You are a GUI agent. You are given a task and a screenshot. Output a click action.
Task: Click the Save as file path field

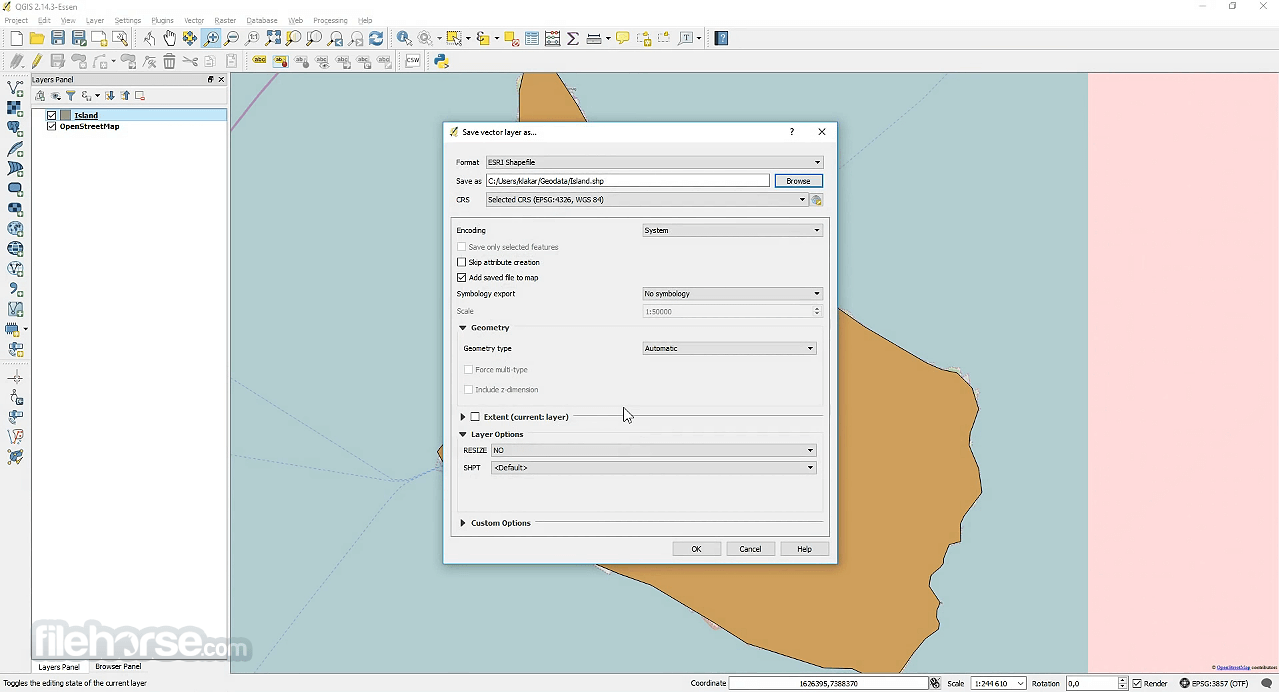coord(628,181)
